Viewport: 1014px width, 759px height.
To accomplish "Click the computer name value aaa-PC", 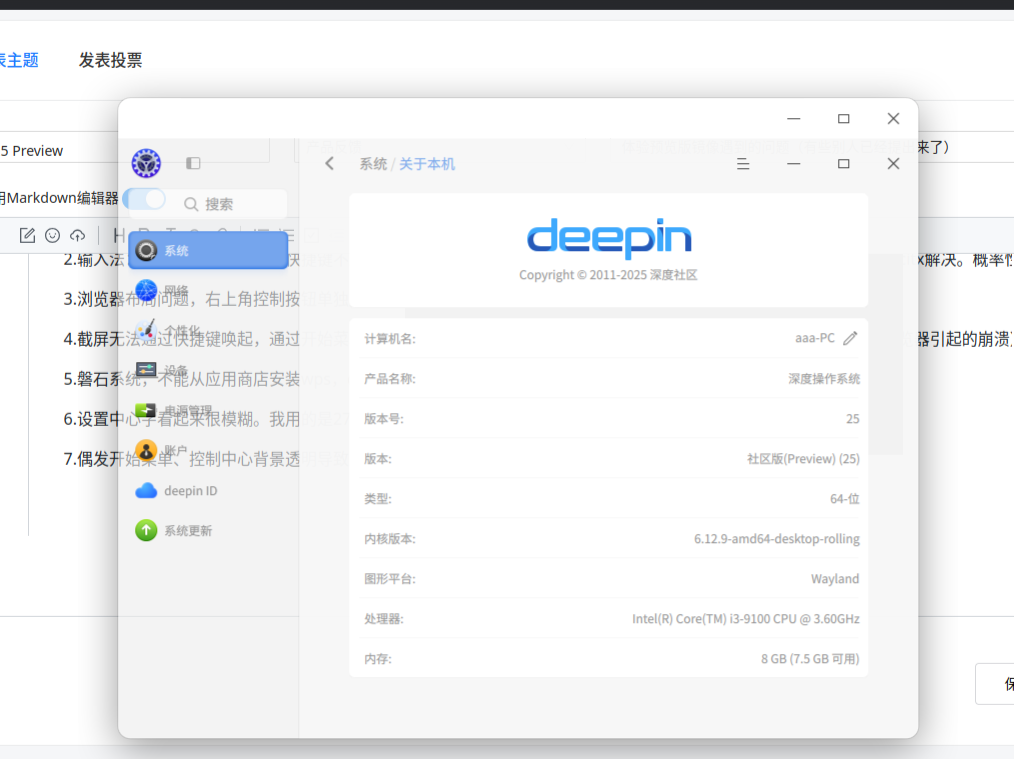I will [x=815, y=338].
